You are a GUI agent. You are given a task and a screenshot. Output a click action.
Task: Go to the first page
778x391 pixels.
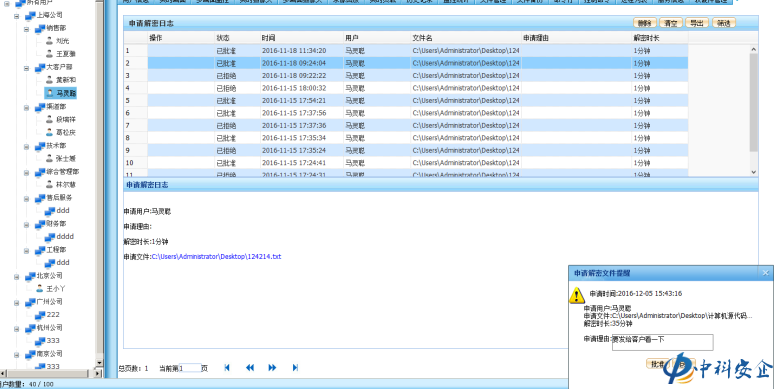(227, 368)
